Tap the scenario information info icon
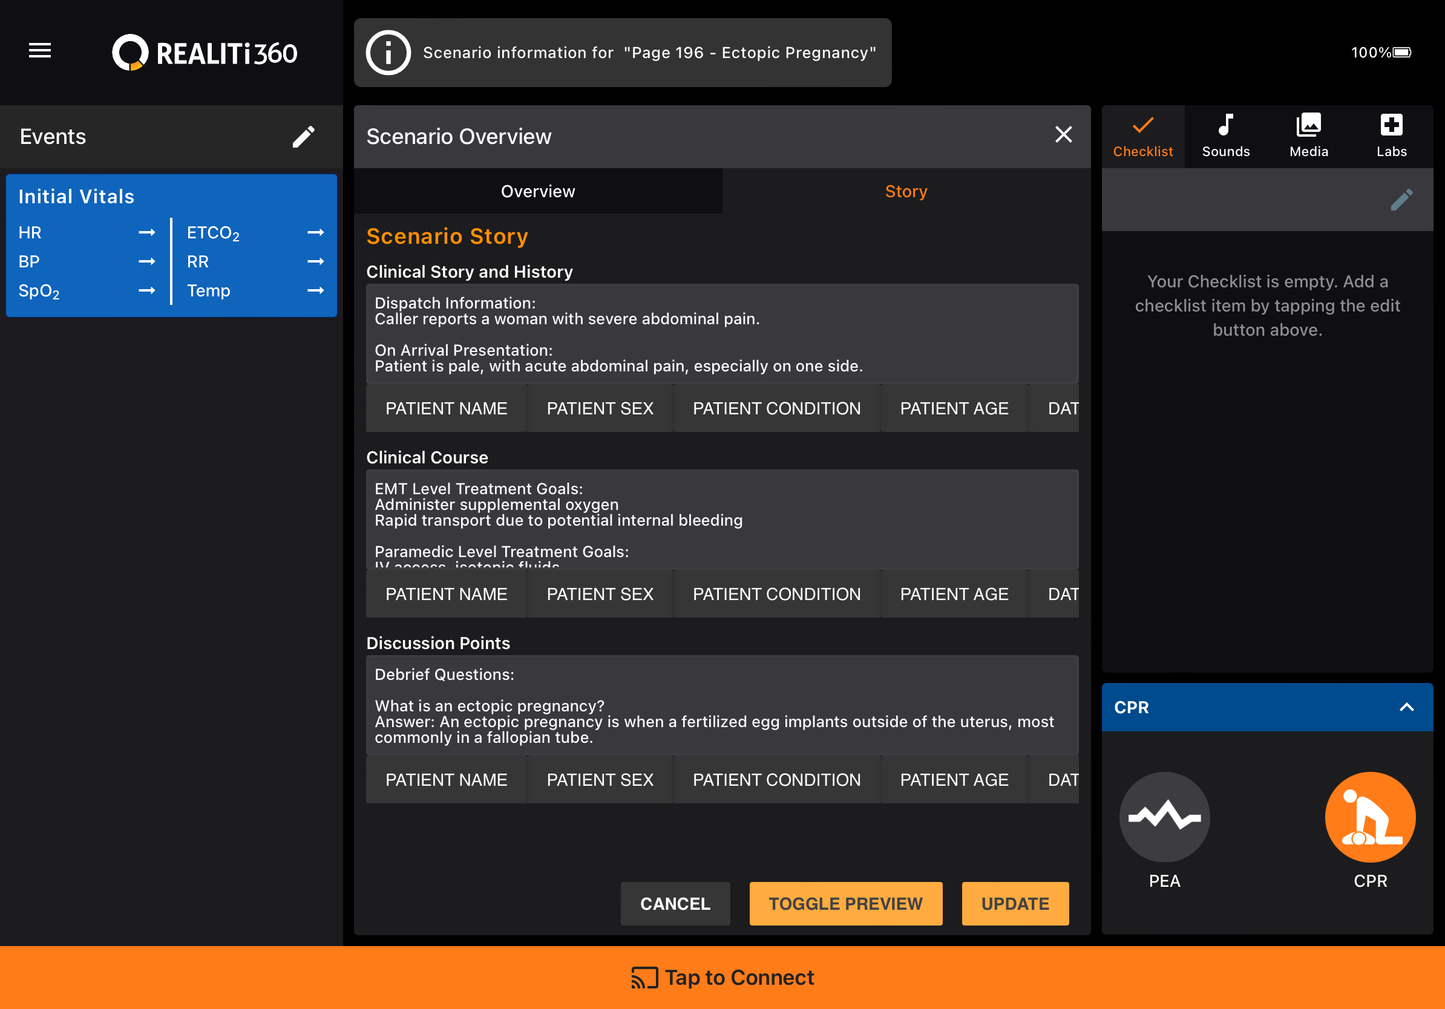The width and height of the screenshot is (1445, 1009). pos(388,52)
